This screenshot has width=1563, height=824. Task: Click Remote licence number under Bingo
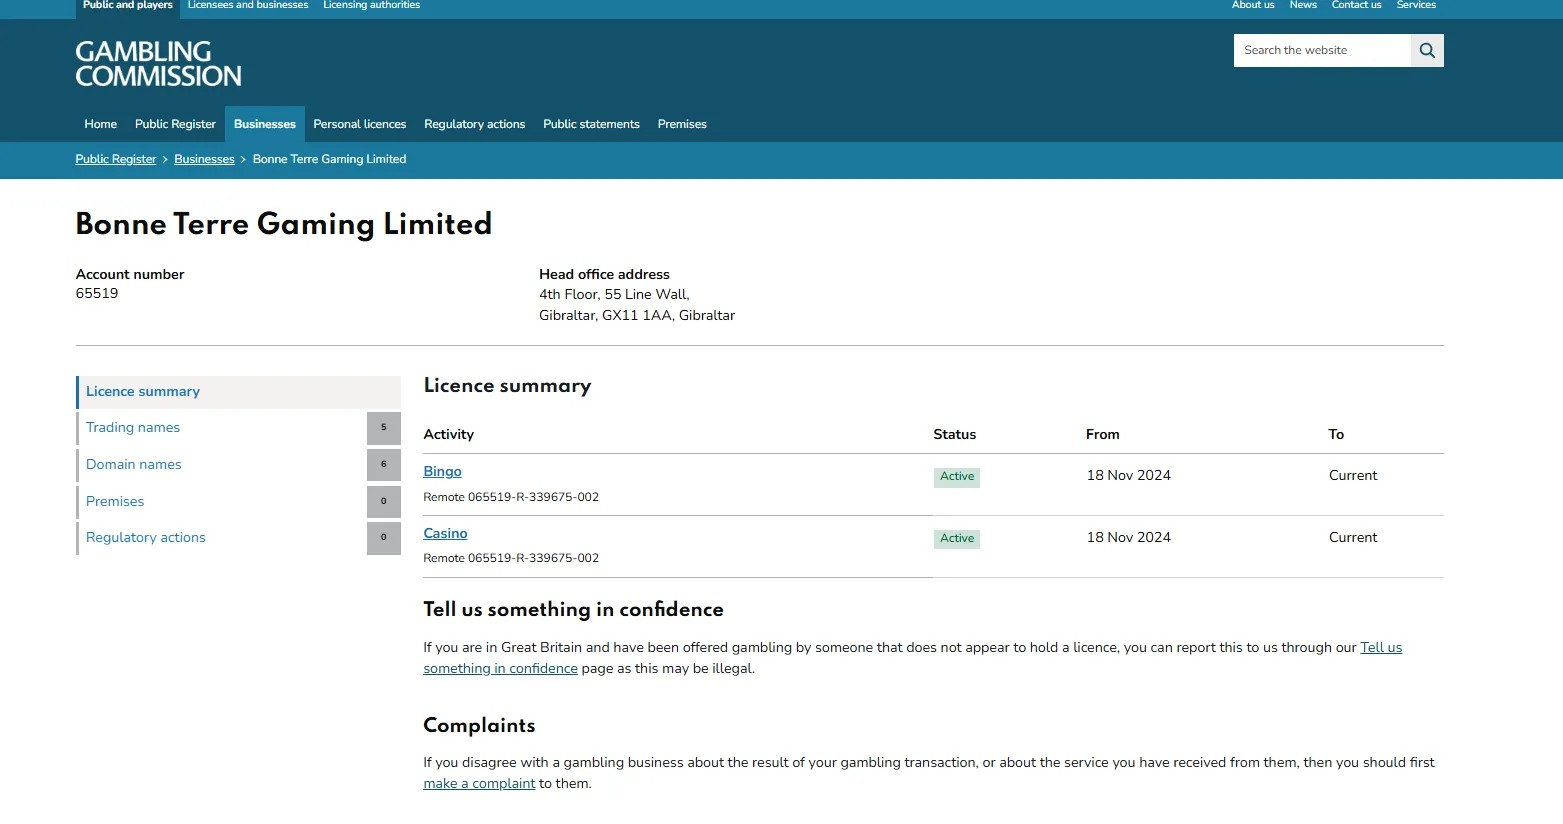511,497
